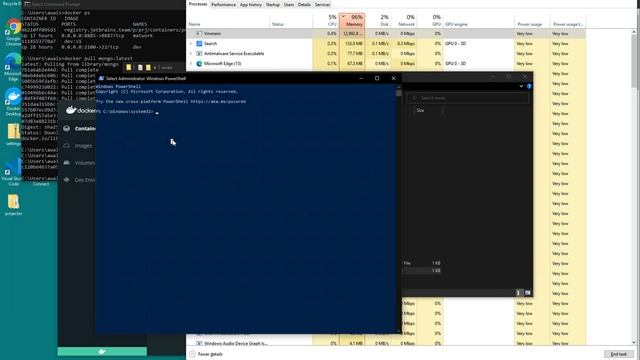Sort by the Power usage column
Screen dimensions: 640x360
coord(532,20)
